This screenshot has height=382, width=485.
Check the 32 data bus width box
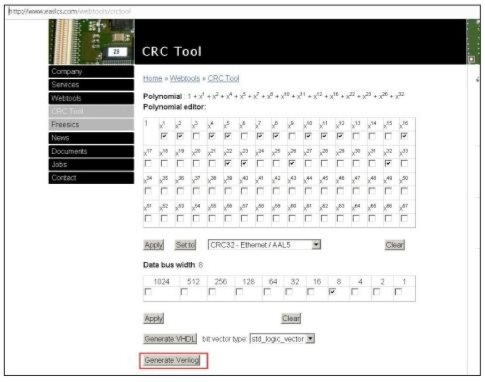pyautogui.click(x=289, y=292)
